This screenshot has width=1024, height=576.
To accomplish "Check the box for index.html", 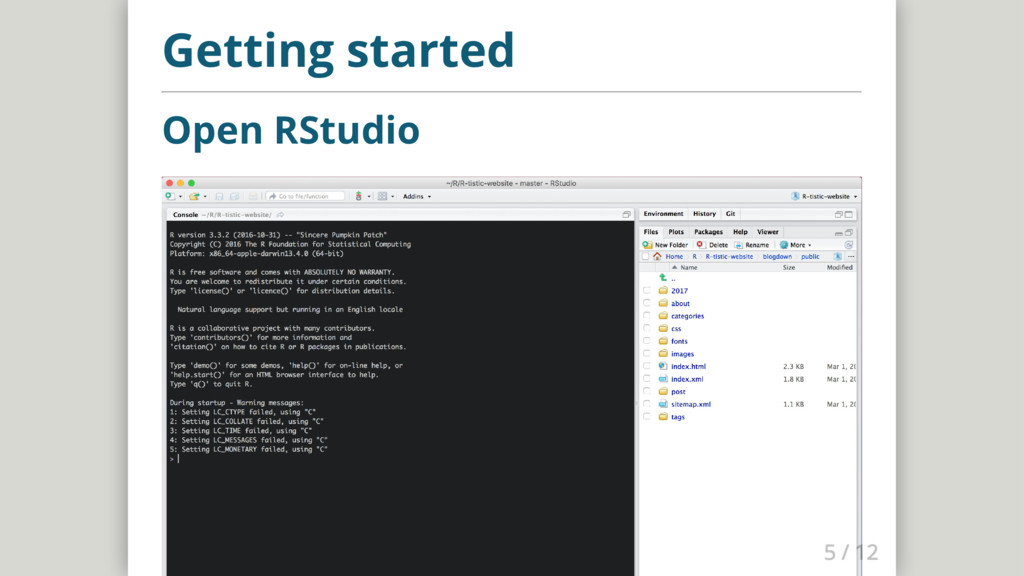I will point(647,366).
